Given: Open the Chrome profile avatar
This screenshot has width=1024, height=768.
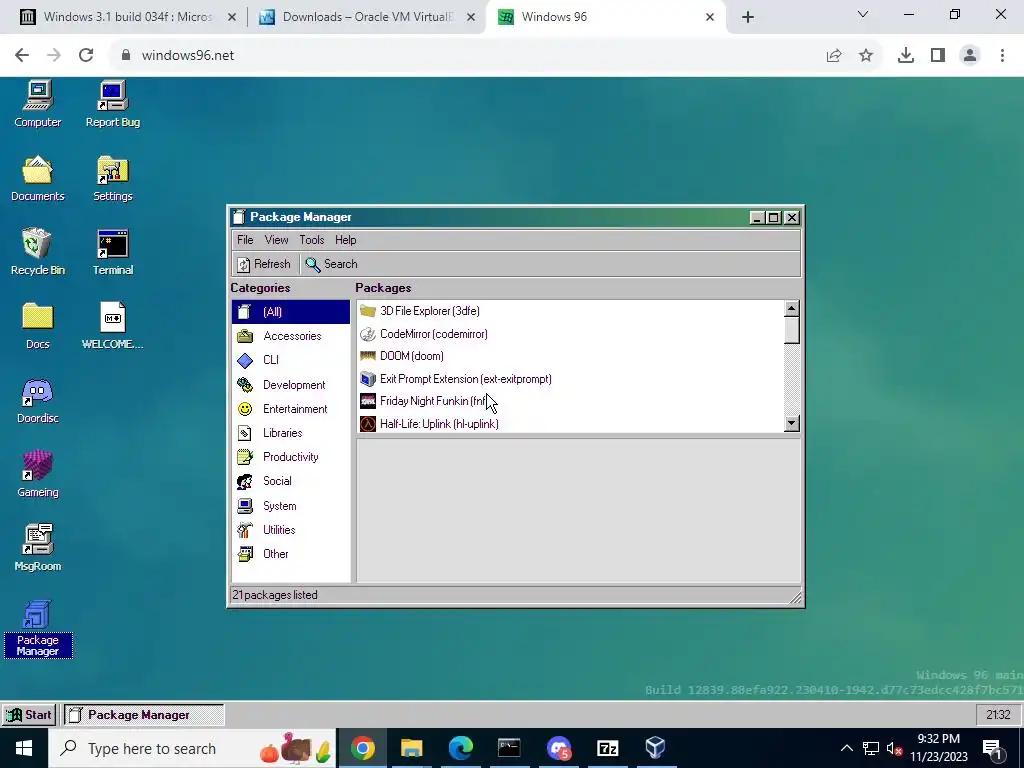Looking at the screenshot, I should 970,56.
